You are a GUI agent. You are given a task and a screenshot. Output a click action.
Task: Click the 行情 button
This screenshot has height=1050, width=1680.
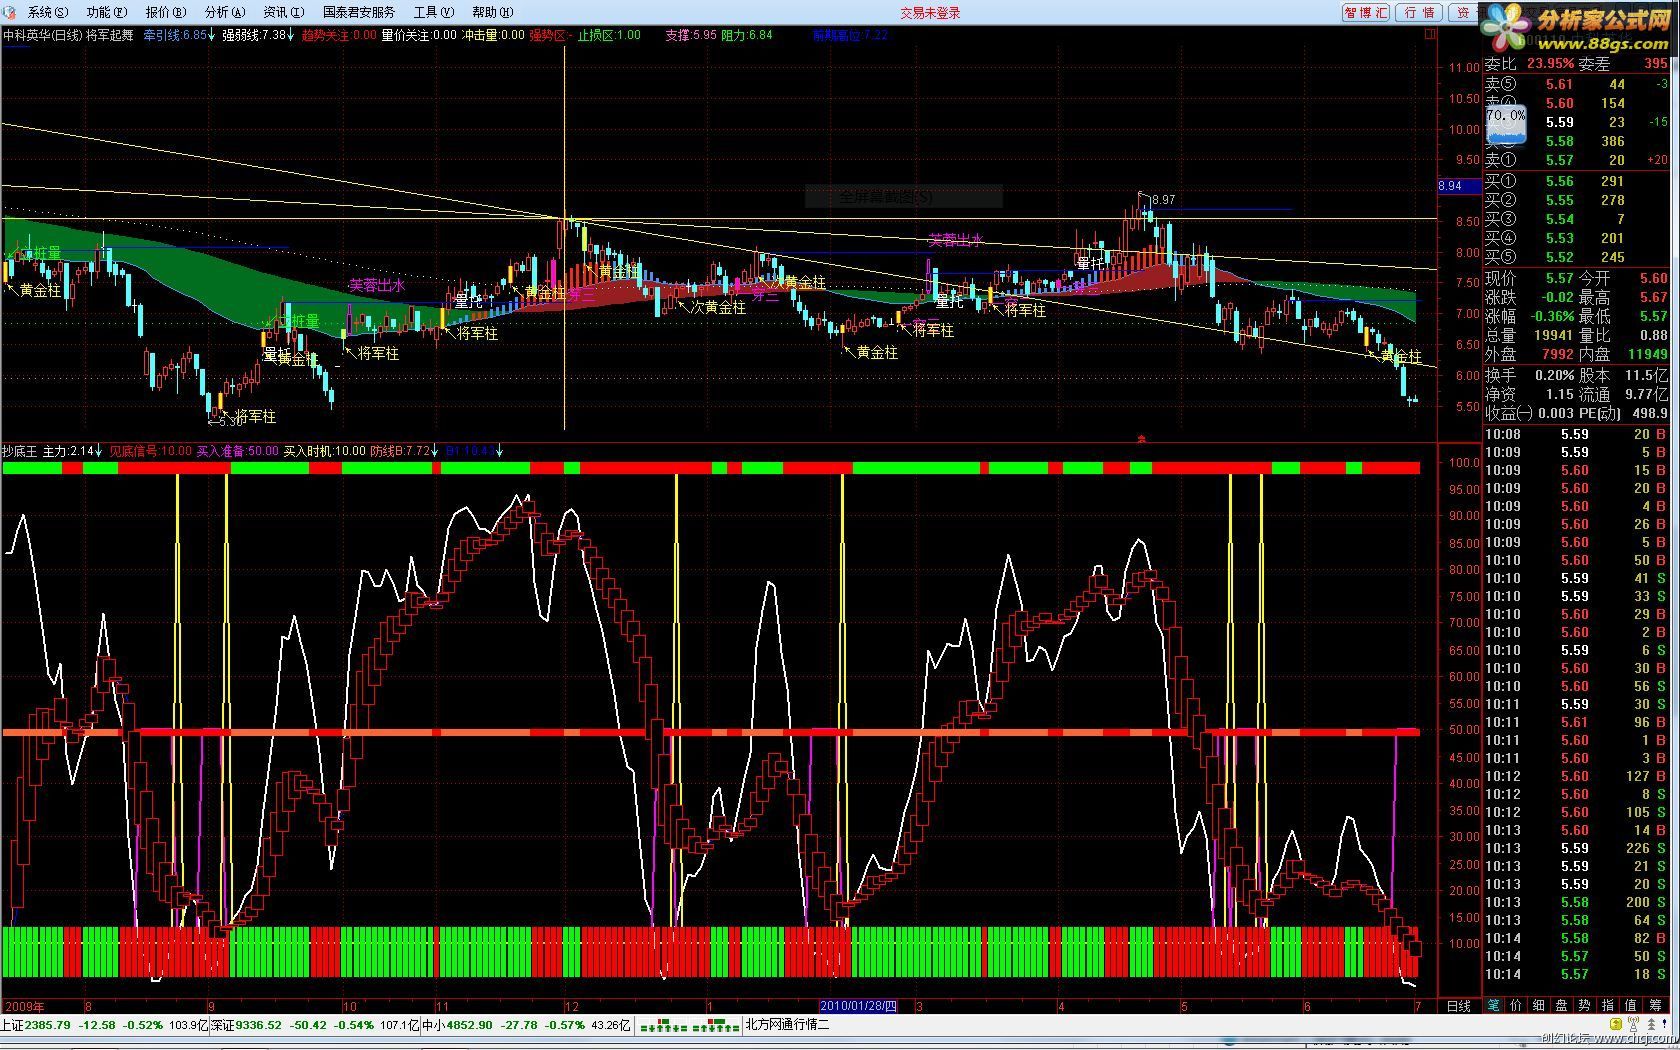click(x=1419, y=12)
